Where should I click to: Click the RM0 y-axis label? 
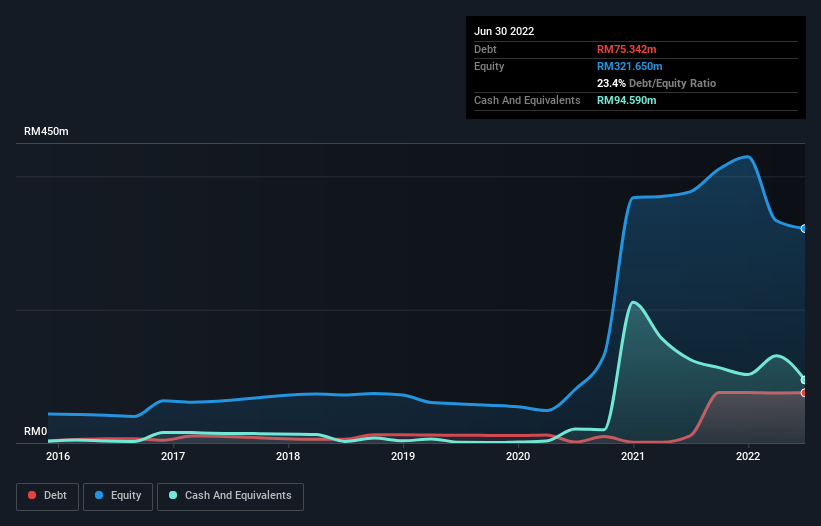36,432
